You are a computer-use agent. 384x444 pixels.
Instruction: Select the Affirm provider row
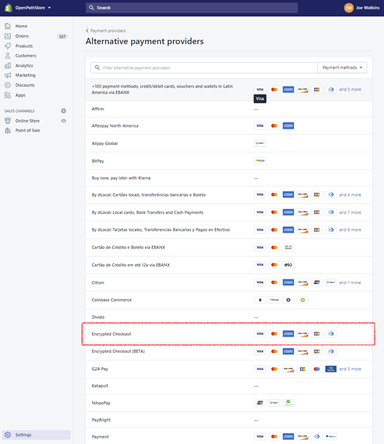pos(229,109)
